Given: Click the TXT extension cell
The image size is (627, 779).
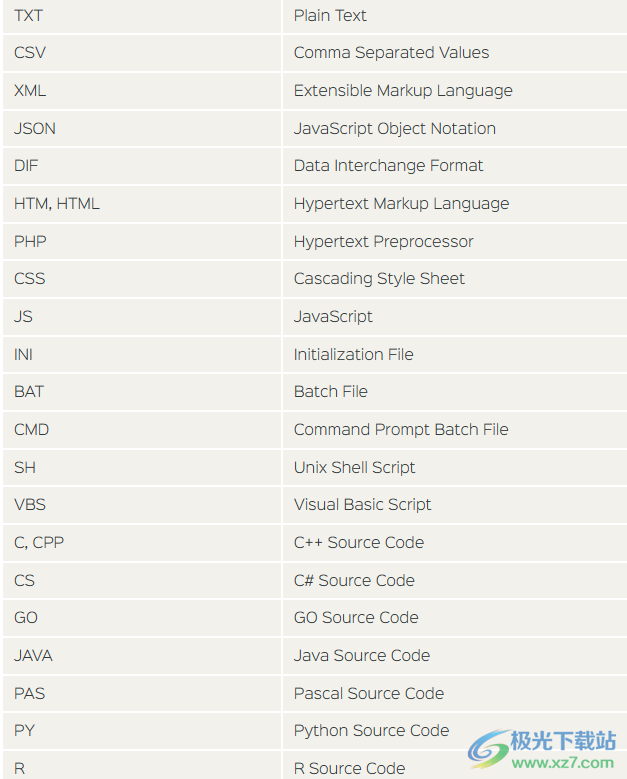Looking at the screenshot, I should pos(142,16).
